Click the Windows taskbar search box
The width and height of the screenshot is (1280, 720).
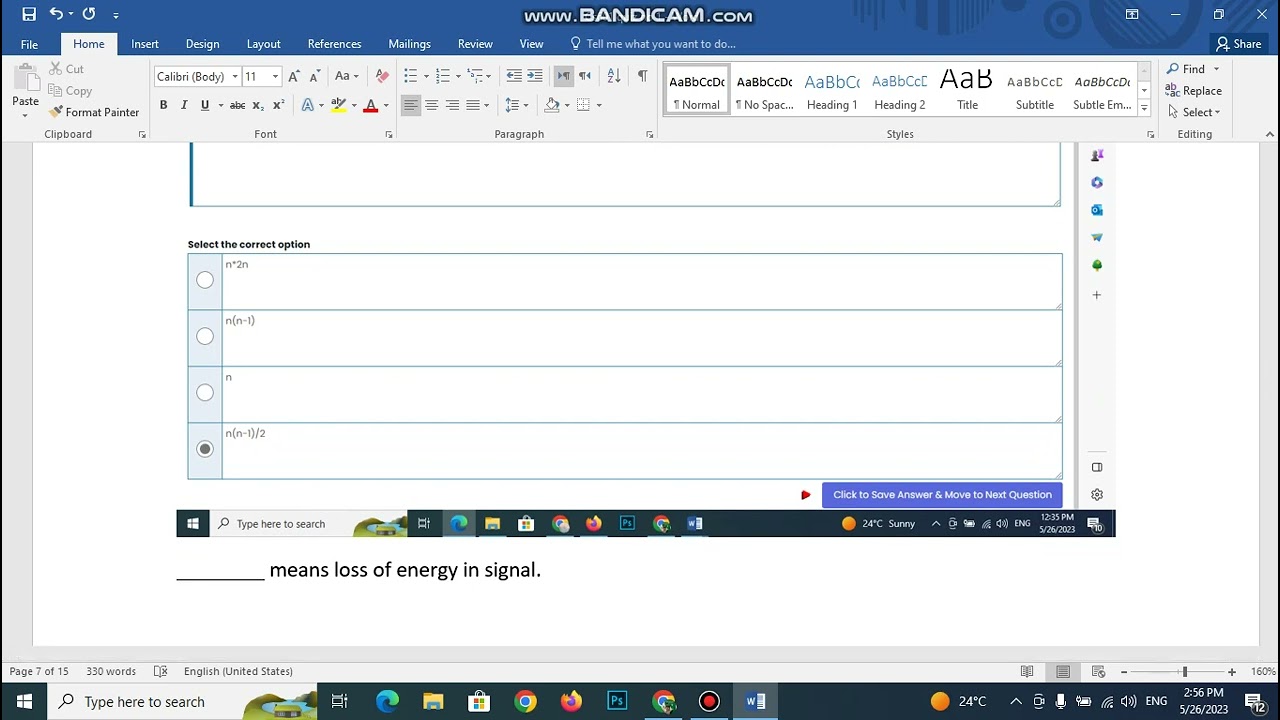pos(183,702)
